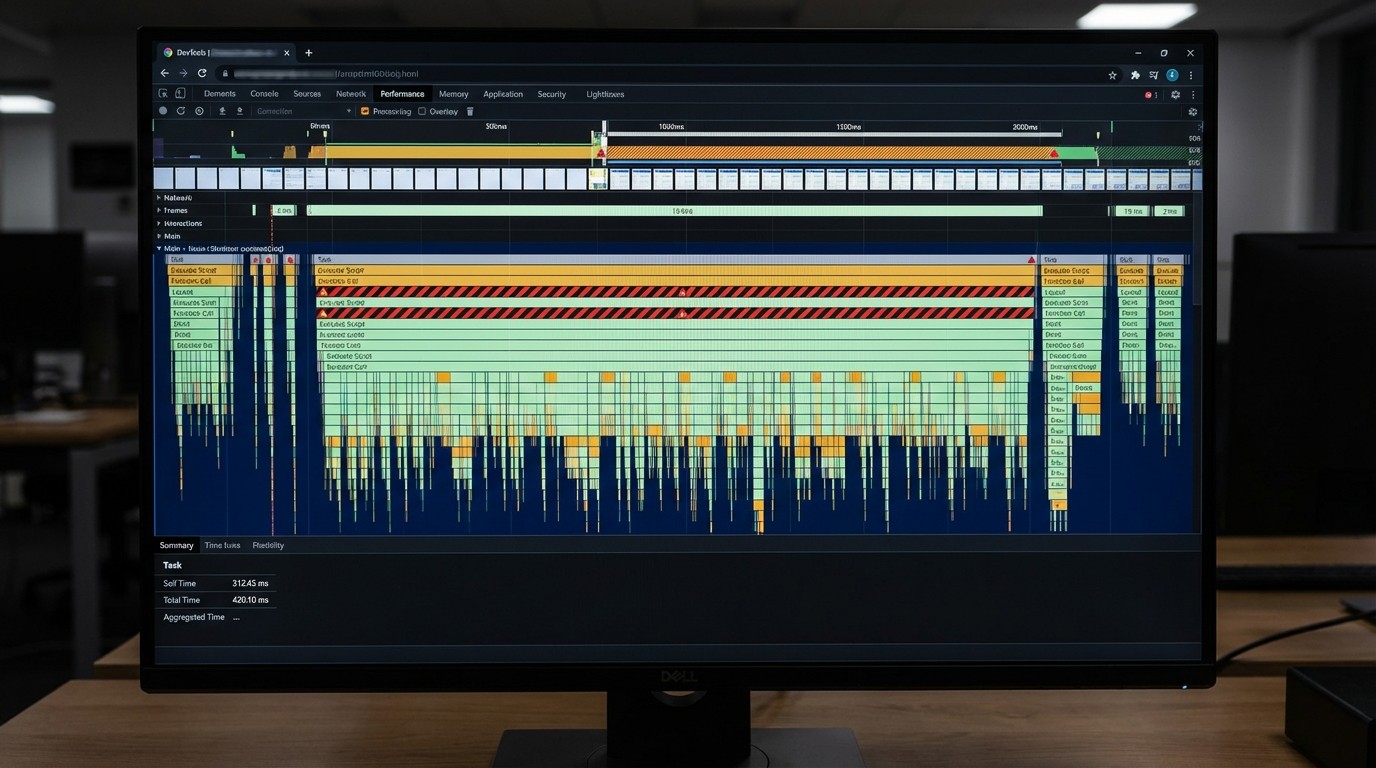
Task: Select the Performance panel tab
Action: click(402, 94)
